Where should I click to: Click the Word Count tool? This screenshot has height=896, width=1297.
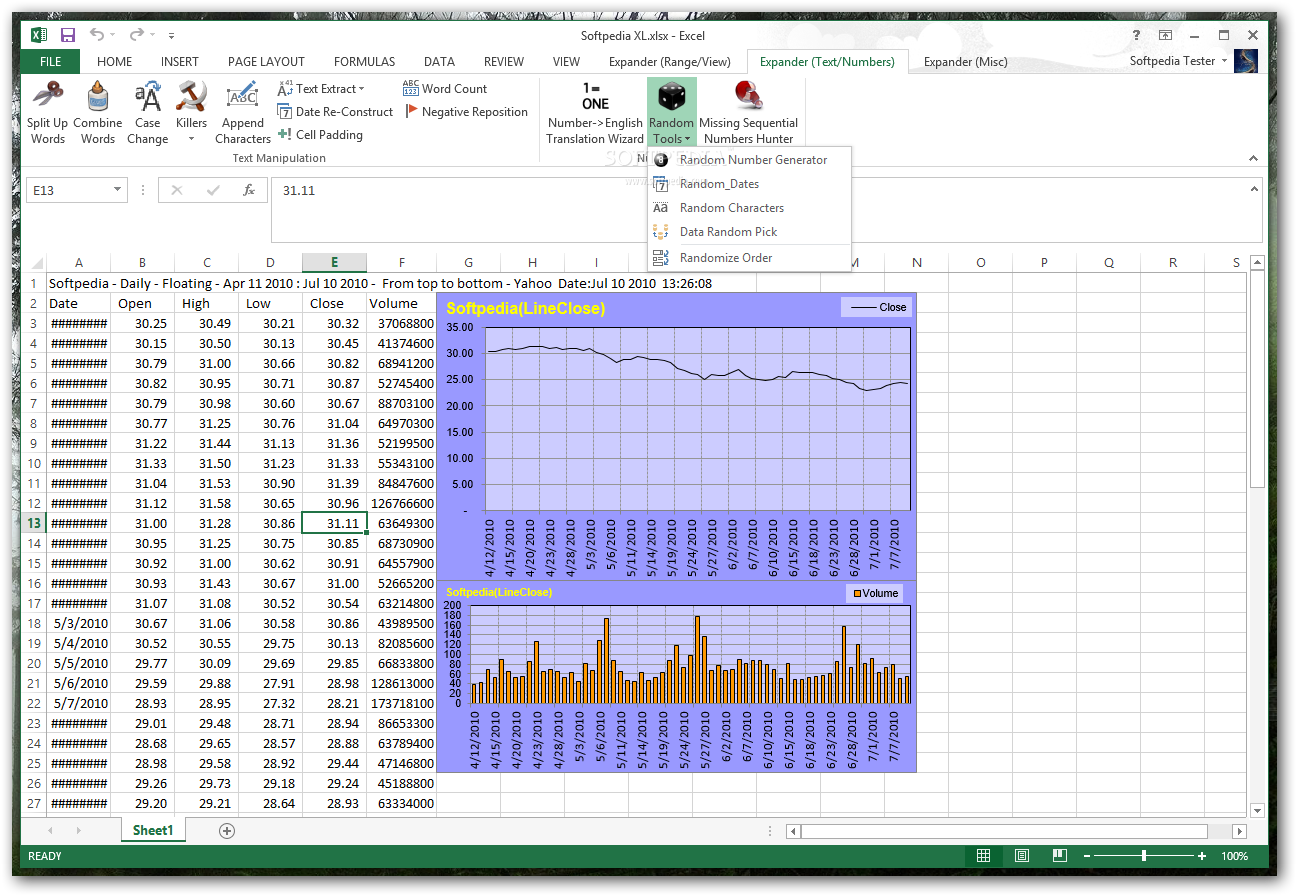(445, 89)
